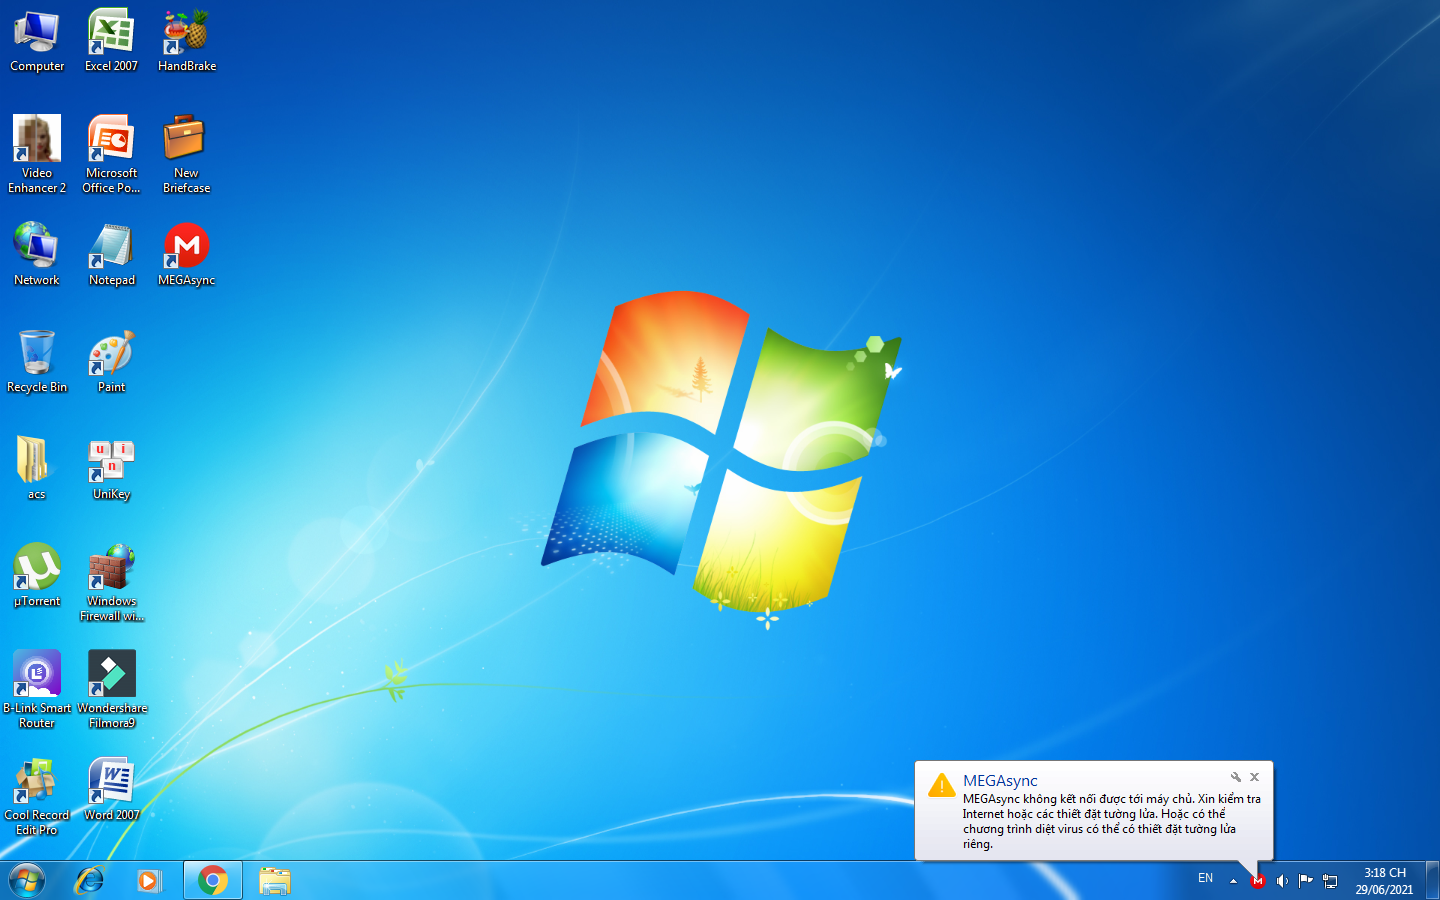This screenshot has height=900, width=1440.
Task: Open the volume speaker tray control
Action: click(1282, 881)
